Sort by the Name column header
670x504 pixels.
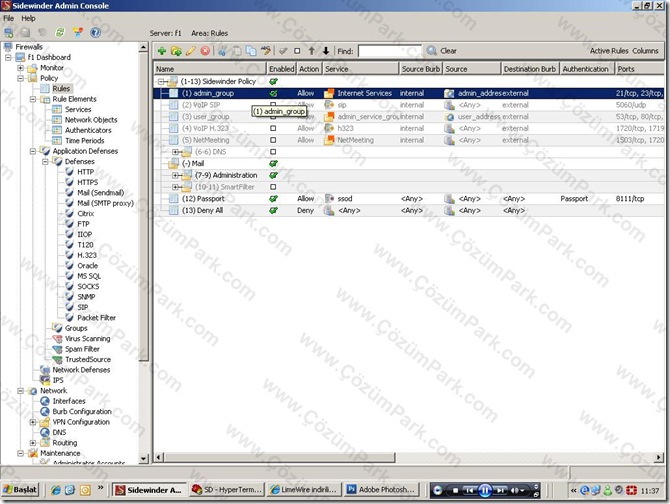tap(210, 69)
